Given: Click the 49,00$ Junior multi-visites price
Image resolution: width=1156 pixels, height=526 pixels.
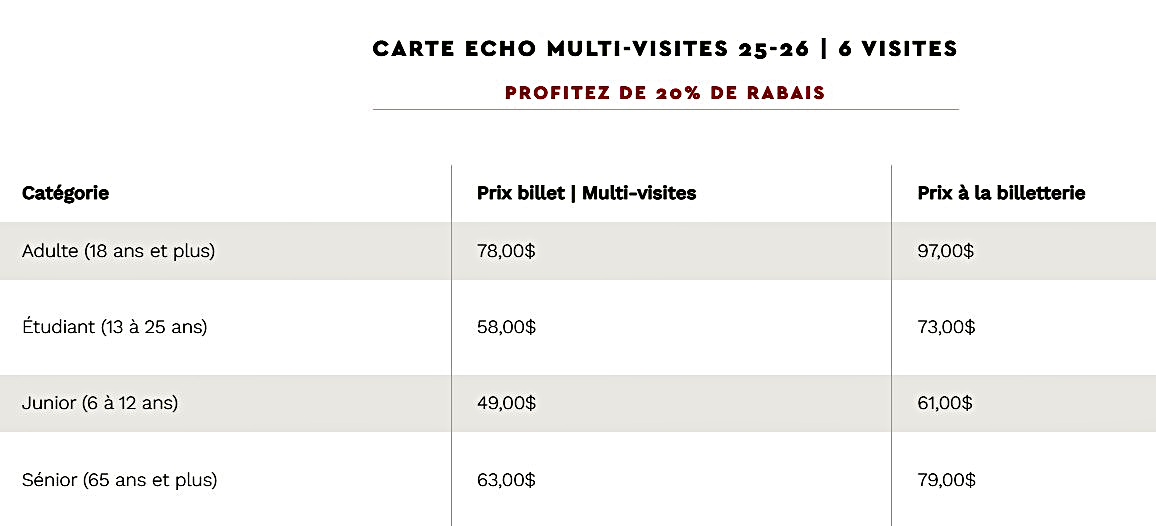Looking at the screenshot, I should [x=506, y=403].
